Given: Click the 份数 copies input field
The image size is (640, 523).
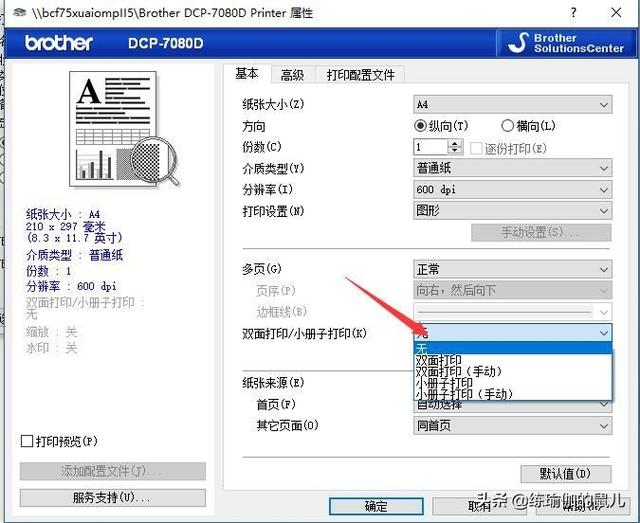Looking at the screenshot, I should (x=431, y=147).
